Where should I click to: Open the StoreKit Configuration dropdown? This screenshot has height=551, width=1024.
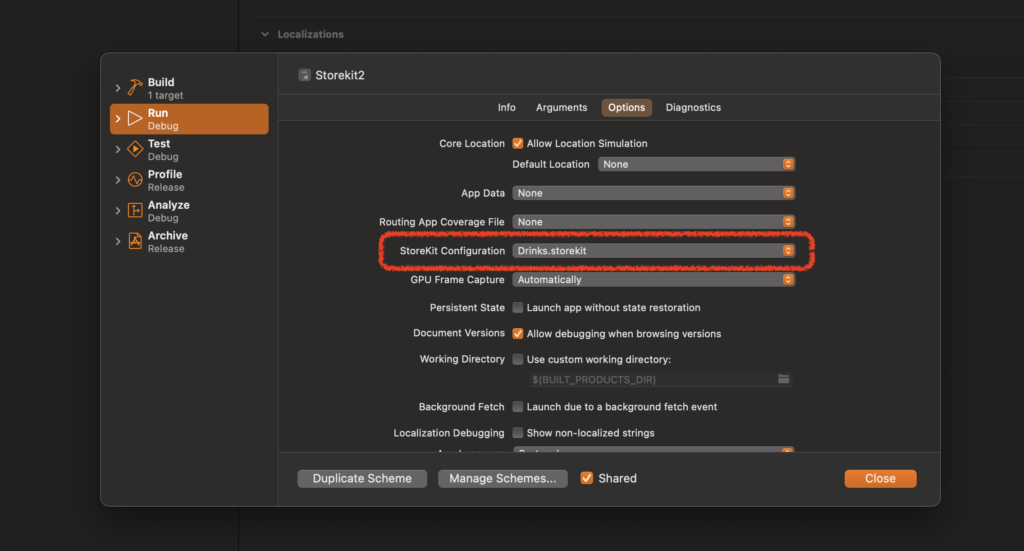tap(653, 251)
